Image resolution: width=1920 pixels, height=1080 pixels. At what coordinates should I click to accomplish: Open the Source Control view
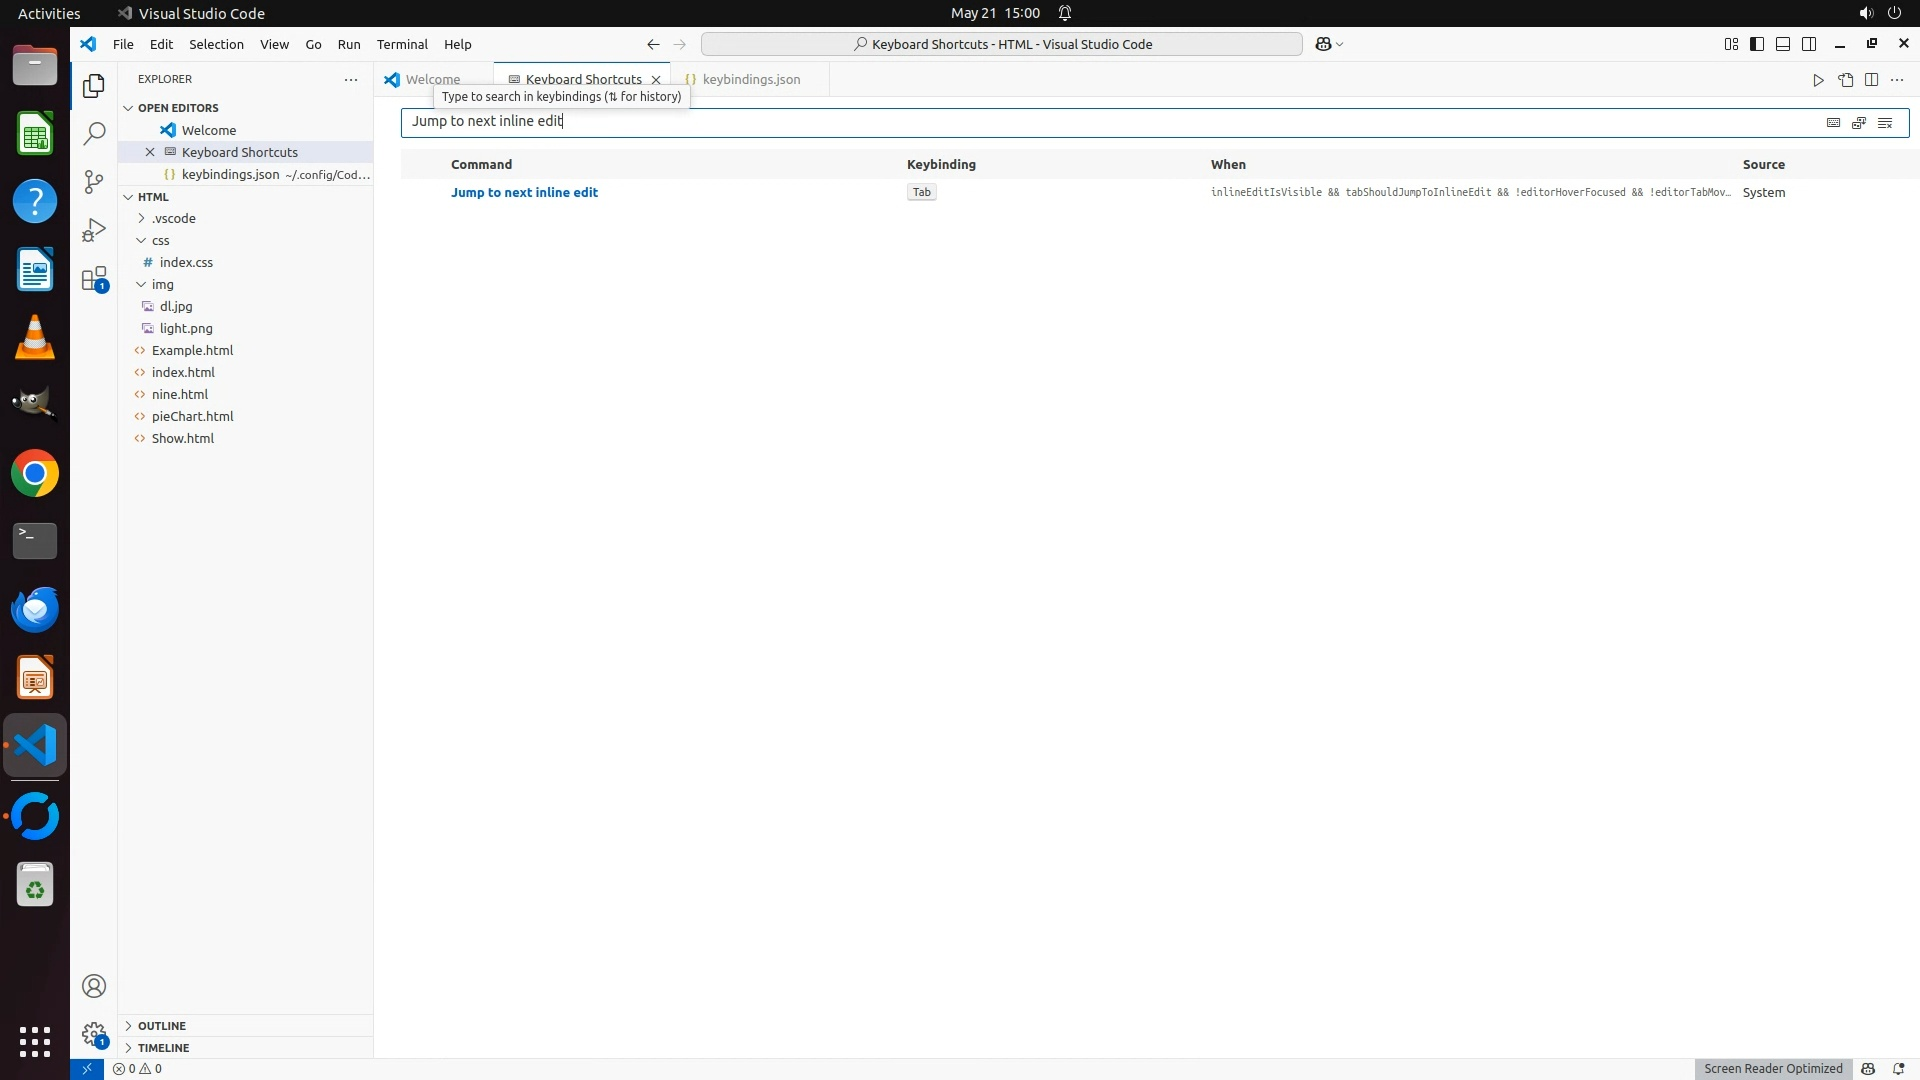tap(94, 182)
